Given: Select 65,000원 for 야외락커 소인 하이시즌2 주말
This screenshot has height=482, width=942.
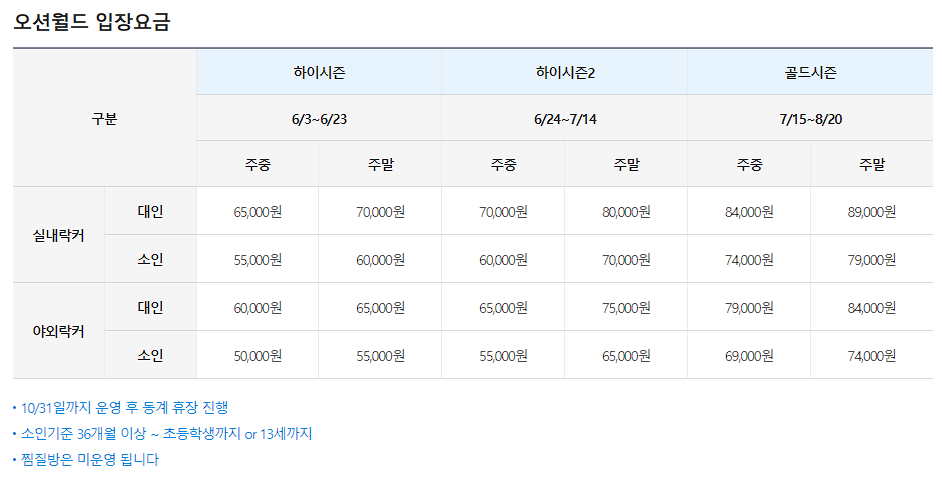Looking at the screenshot, I should pyautogui.click(x=626, y=356).
